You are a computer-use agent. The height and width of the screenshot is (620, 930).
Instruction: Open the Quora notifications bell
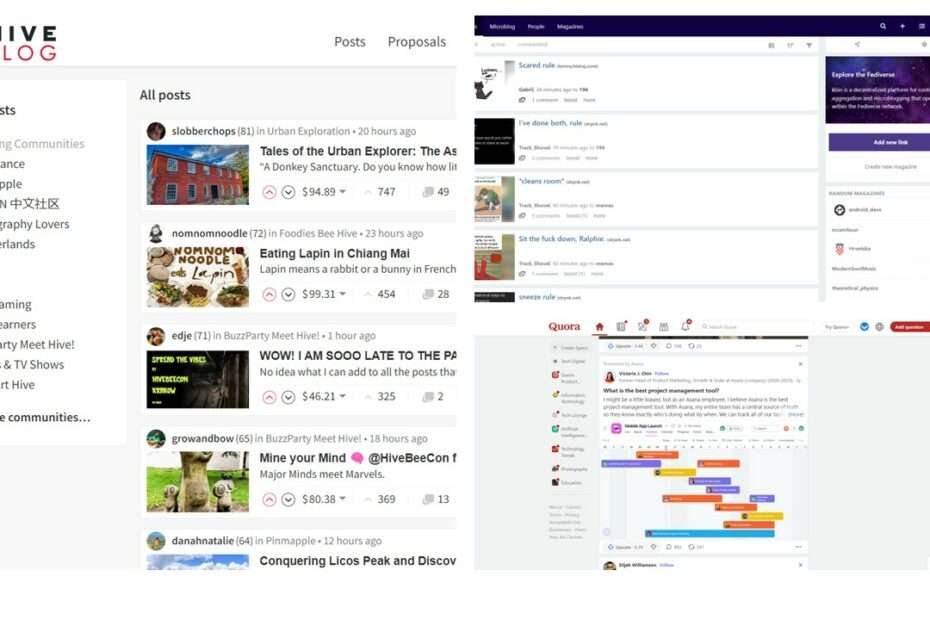(686, 326)
